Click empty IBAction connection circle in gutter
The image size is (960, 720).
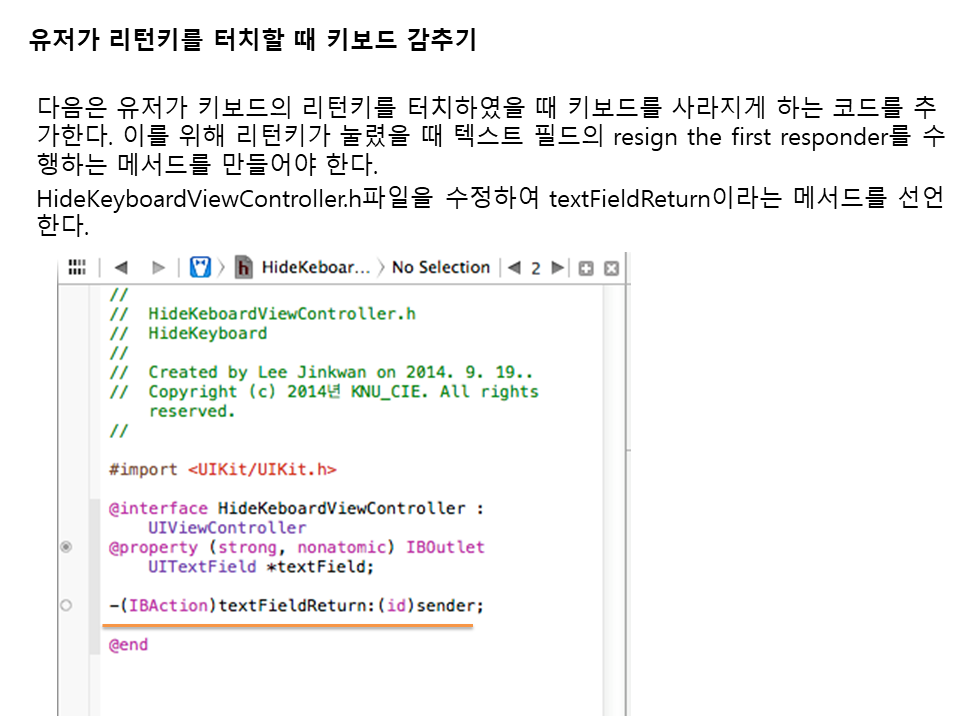point(66,605)
